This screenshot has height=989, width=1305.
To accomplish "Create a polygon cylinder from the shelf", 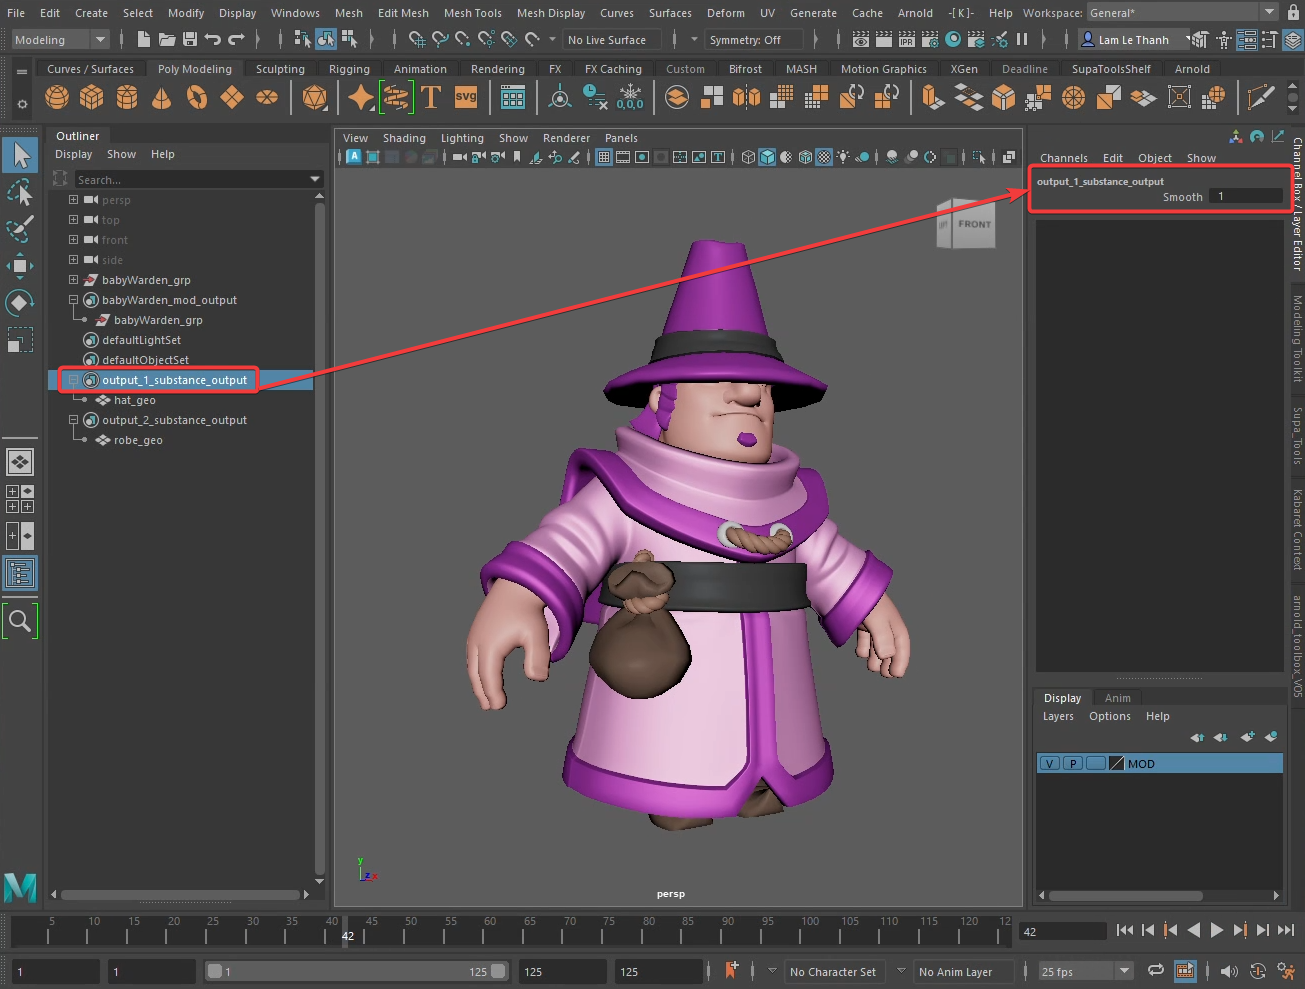I will (127, 97).
